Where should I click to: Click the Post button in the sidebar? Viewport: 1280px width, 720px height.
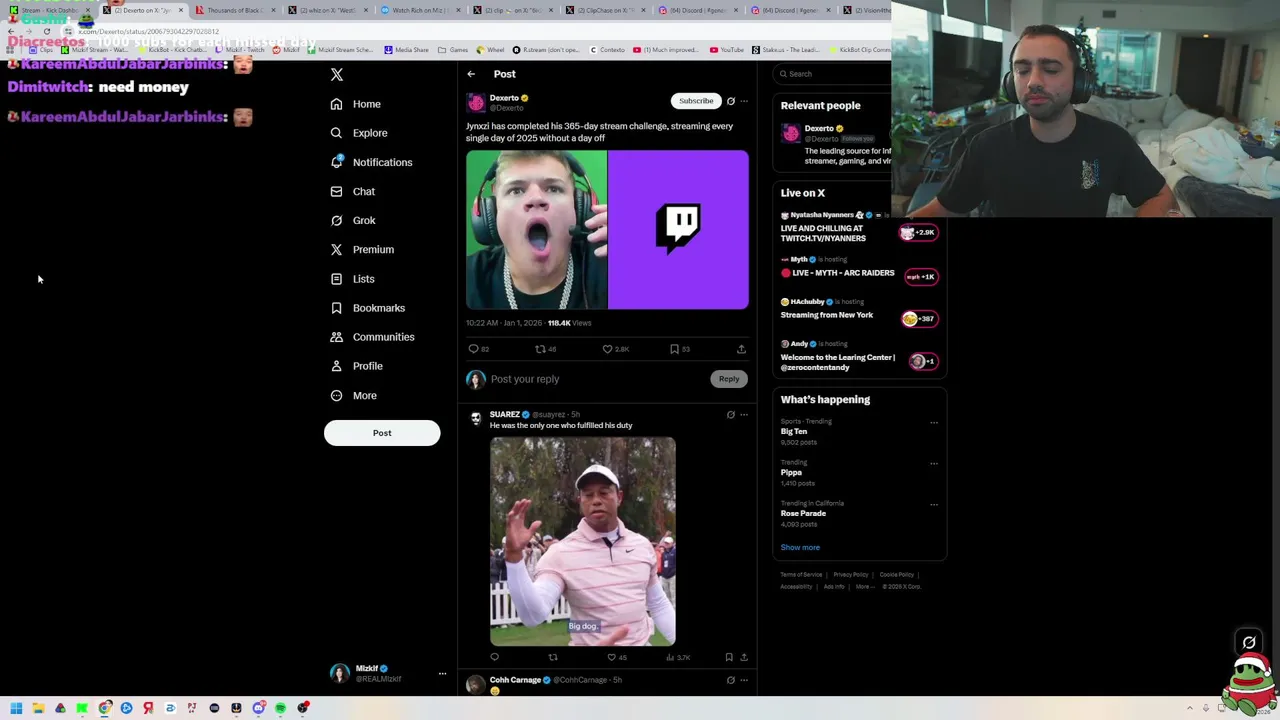[382, 433]
